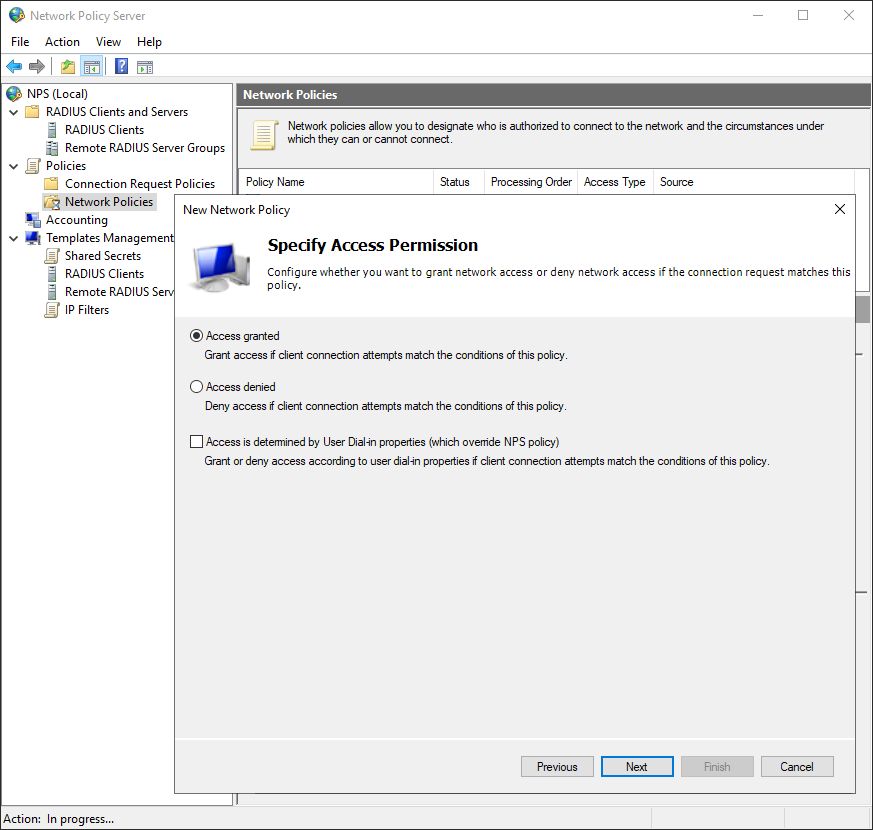873x830 pixels.
Task: Sort by the Policy Name column header
Action: click(x=336, y=182)
